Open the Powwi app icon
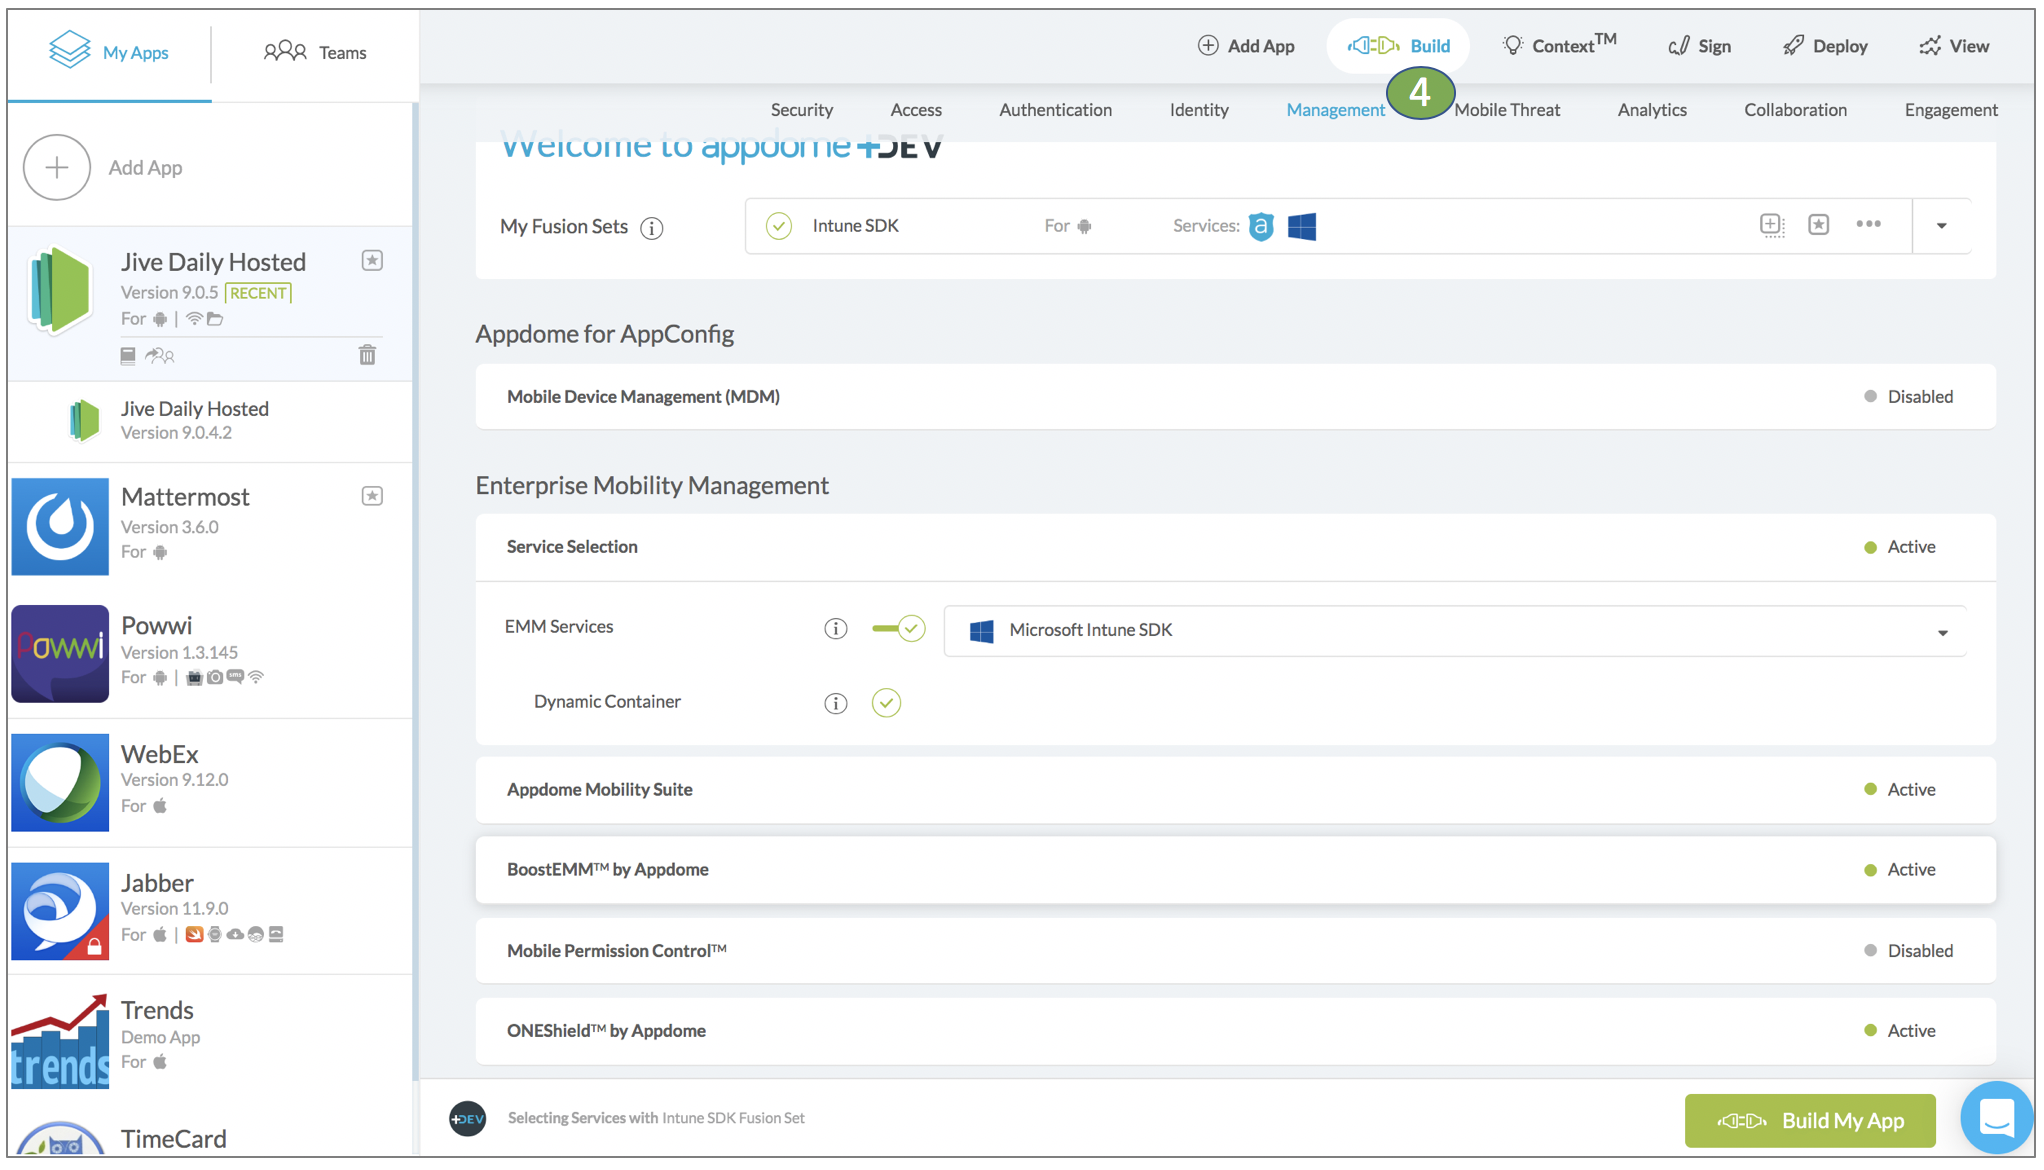The image size is (2044, 1170). click(60, 654)
